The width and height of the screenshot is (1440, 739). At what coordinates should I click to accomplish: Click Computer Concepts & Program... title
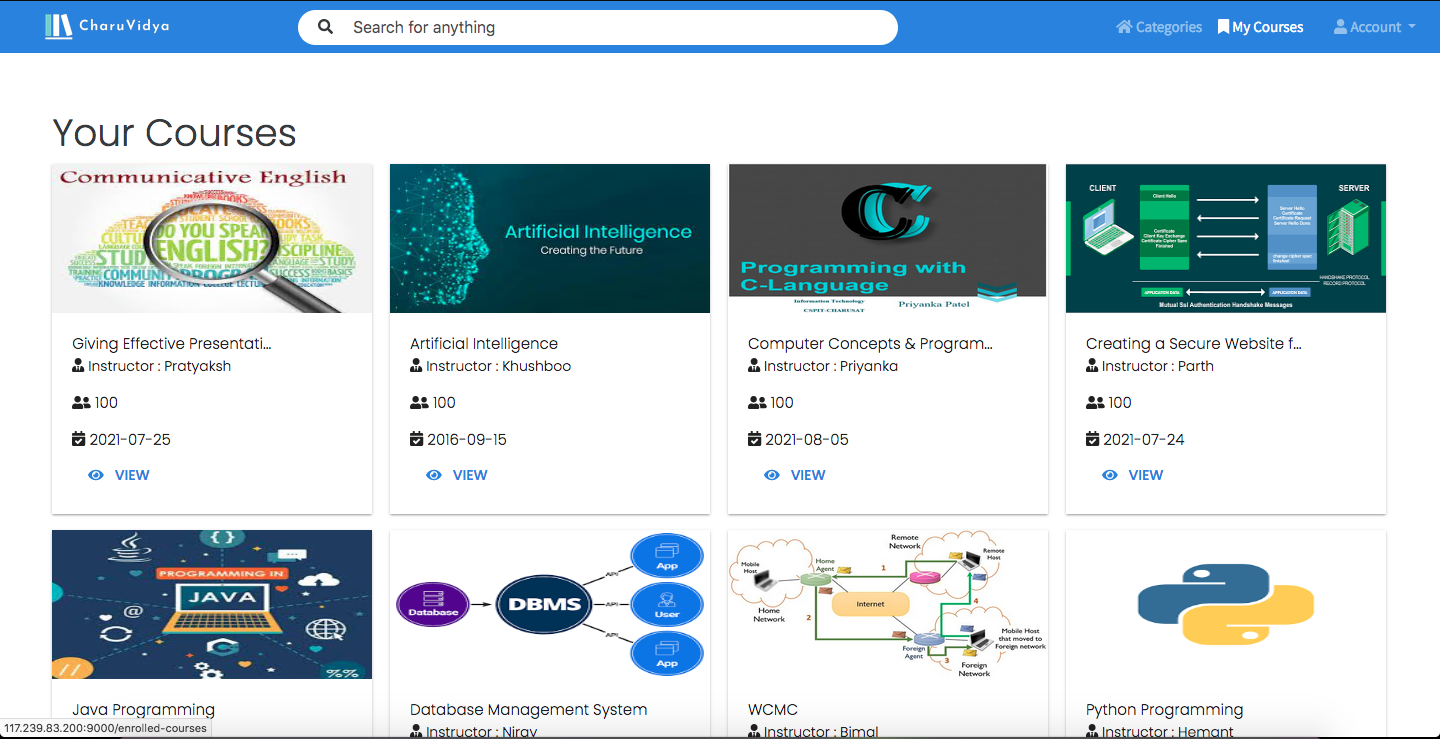pos(870,344)
